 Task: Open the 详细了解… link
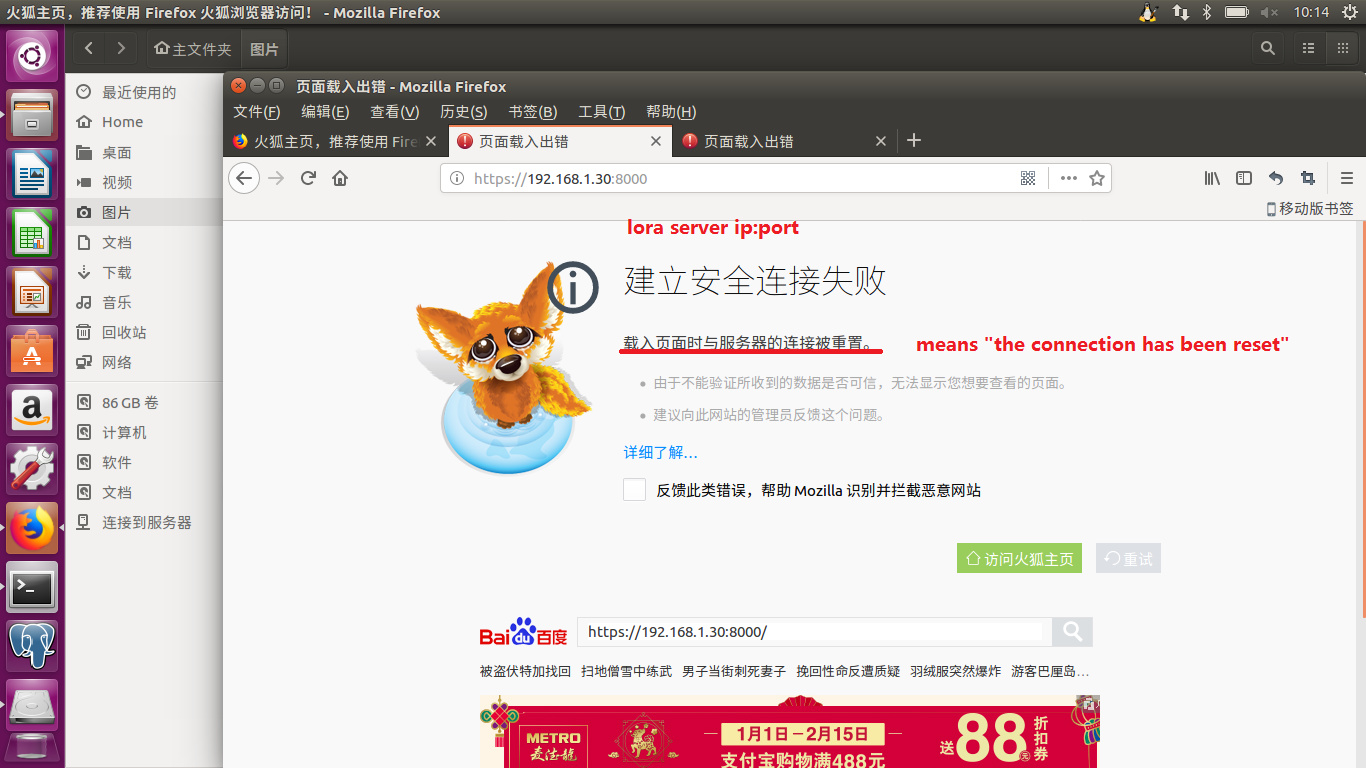(660, 452)
